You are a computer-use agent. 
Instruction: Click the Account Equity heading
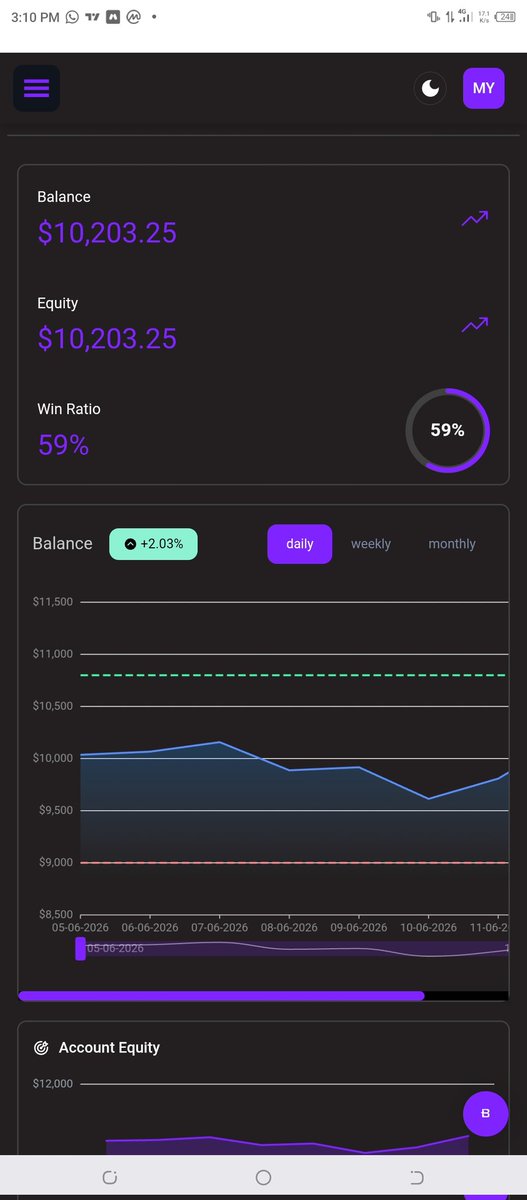(109, 1048)
